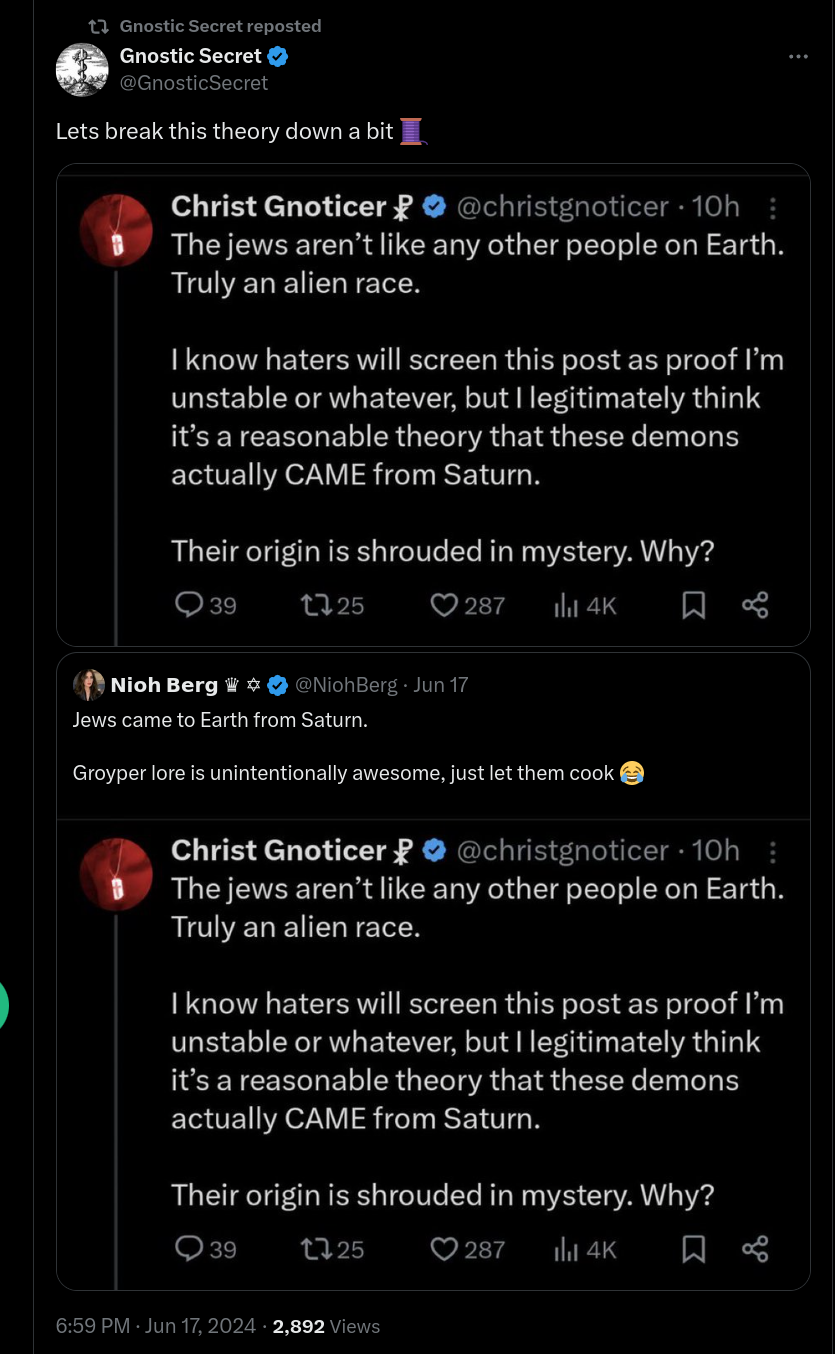The height and width of the screenshot is (1354, 835).
Task: Click the repost icon in top screenshot
Action: tap(316, 605)
